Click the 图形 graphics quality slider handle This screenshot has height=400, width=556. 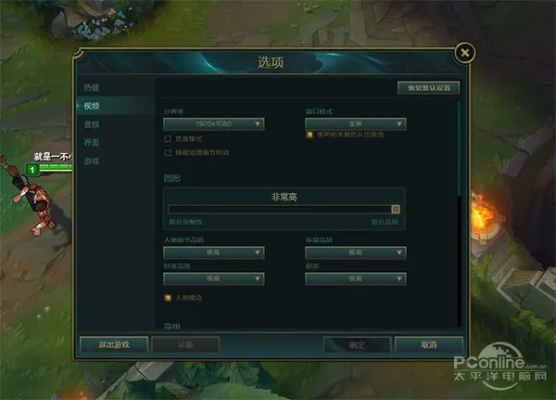click(x=396, y=209)
